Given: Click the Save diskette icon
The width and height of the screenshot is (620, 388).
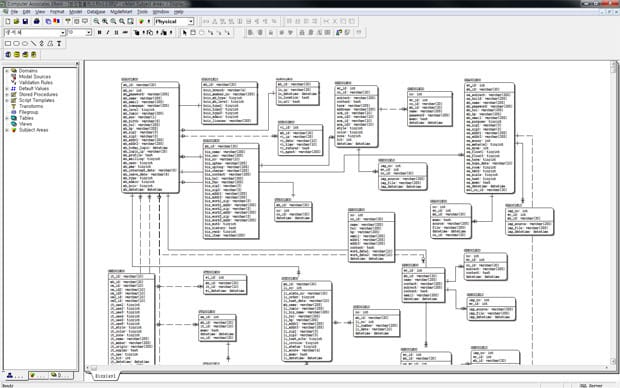Looking at the screenshot, I should [25, 21].
